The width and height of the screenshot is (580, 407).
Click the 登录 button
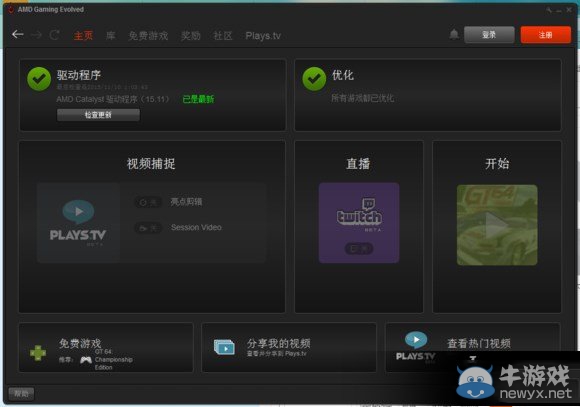tap(489, 35)
